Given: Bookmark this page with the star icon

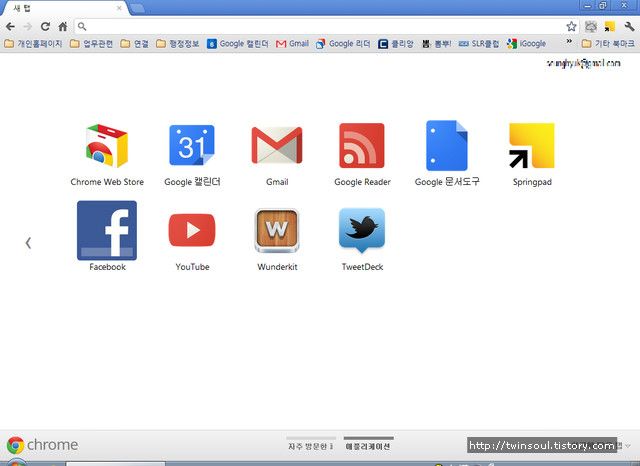Looking at the screenshot, I should tap(571, 27).
